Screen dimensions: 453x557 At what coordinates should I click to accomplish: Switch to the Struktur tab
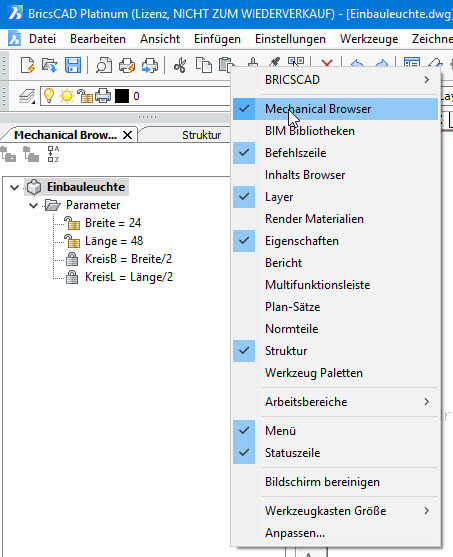tap(201, 135)
